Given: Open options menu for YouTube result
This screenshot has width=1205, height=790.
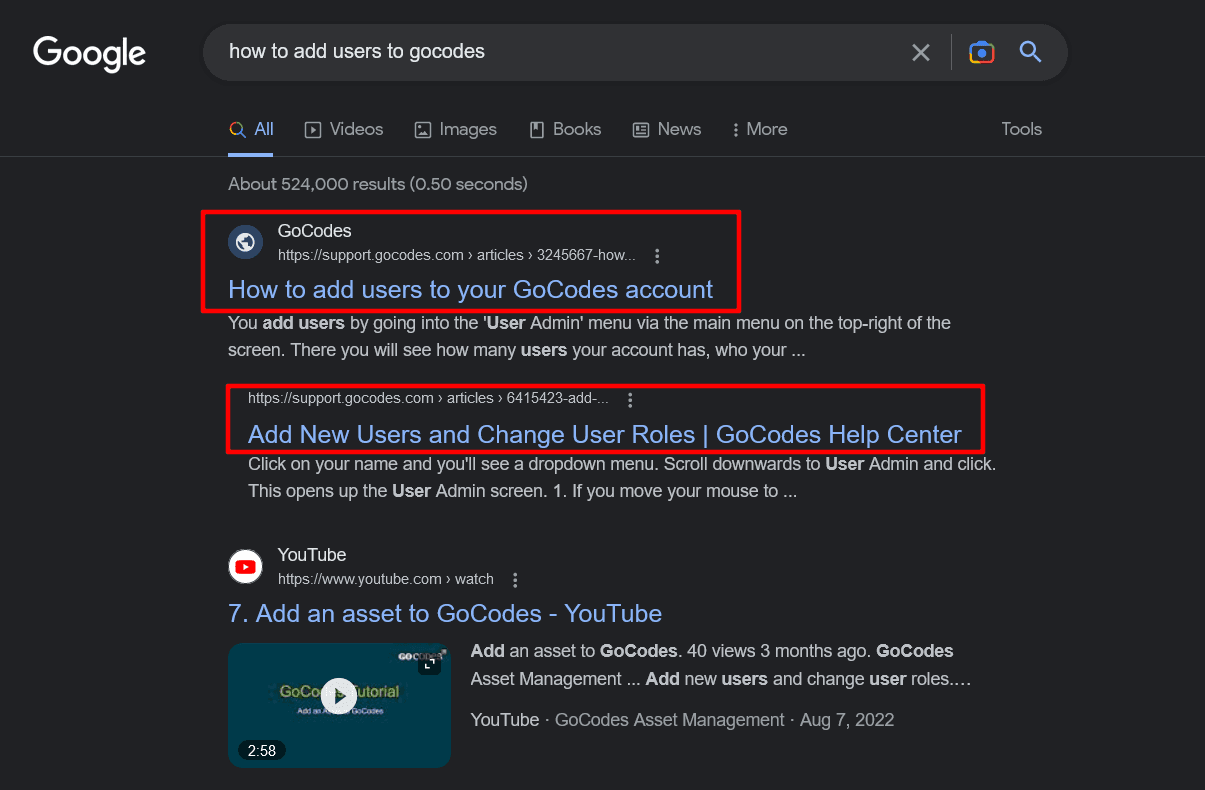Looking at the screenshot, I should (515, 580).
